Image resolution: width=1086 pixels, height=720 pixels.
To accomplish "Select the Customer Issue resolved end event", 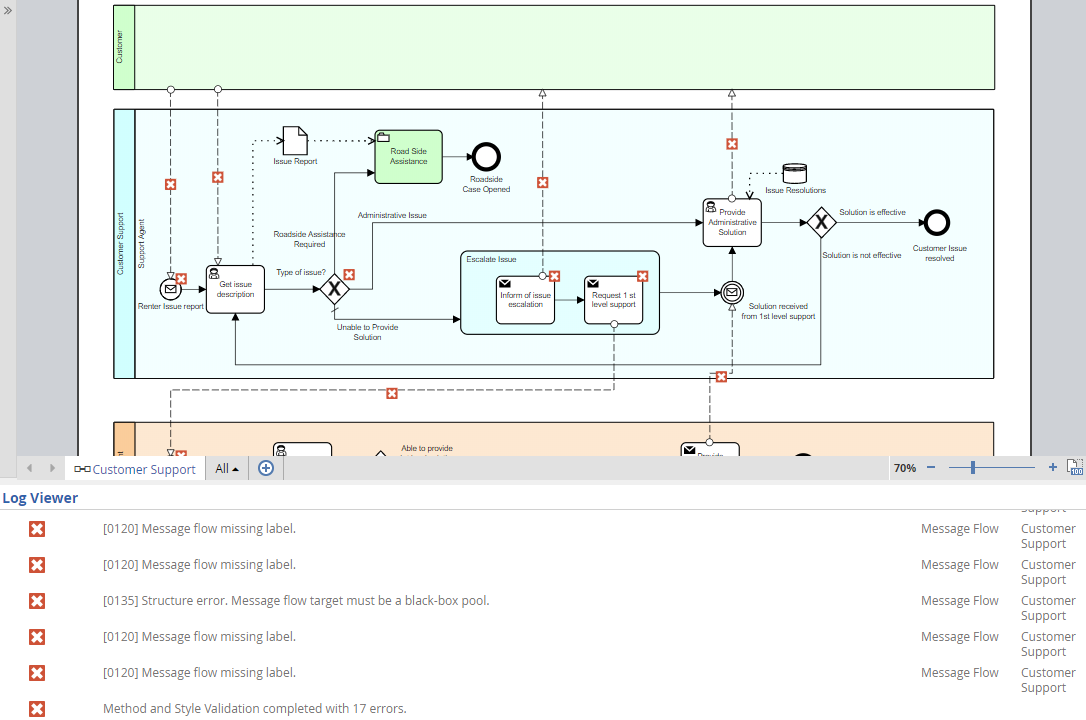I will 937,223.
